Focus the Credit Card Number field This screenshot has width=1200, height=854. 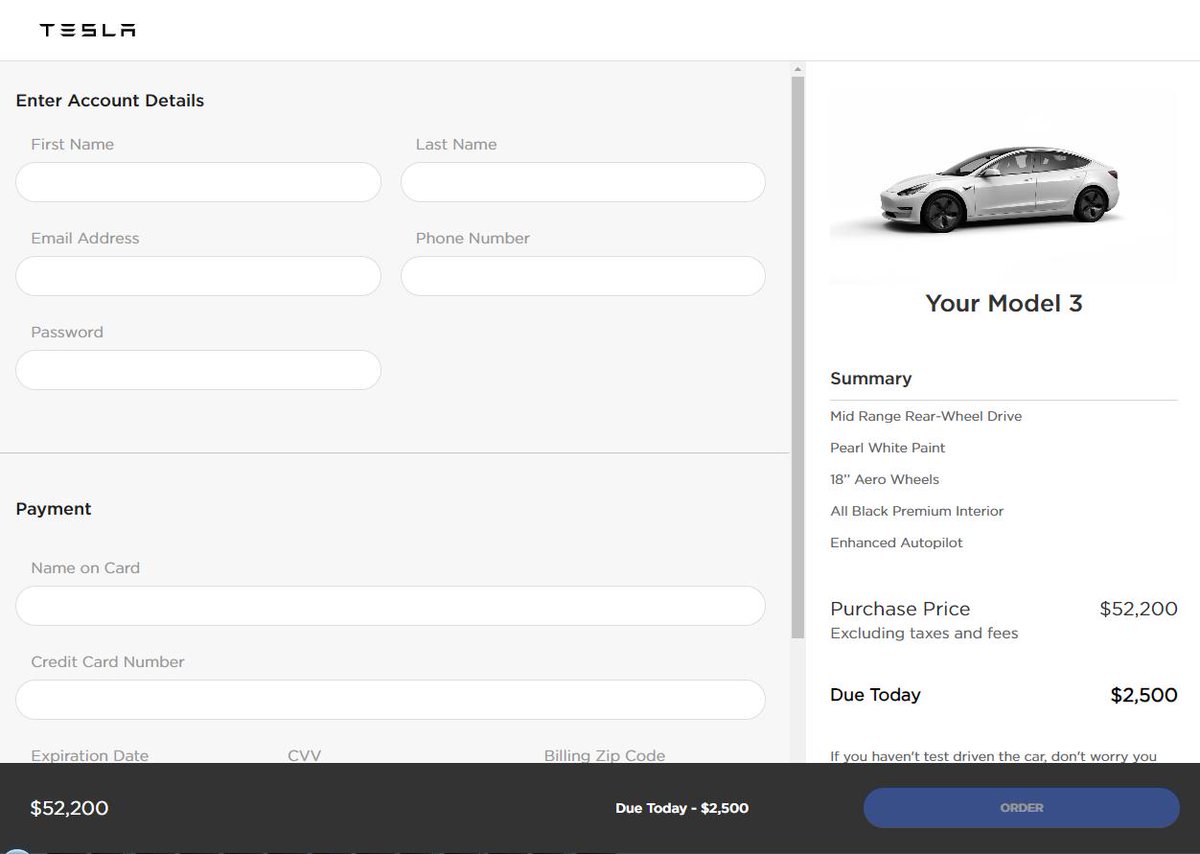coord(390,700)
